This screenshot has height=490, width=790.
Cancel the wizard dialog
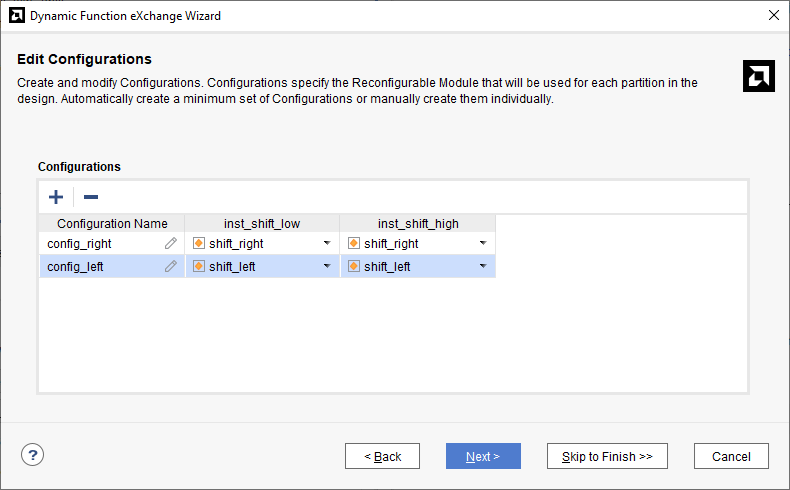click(x=731, y=456)
